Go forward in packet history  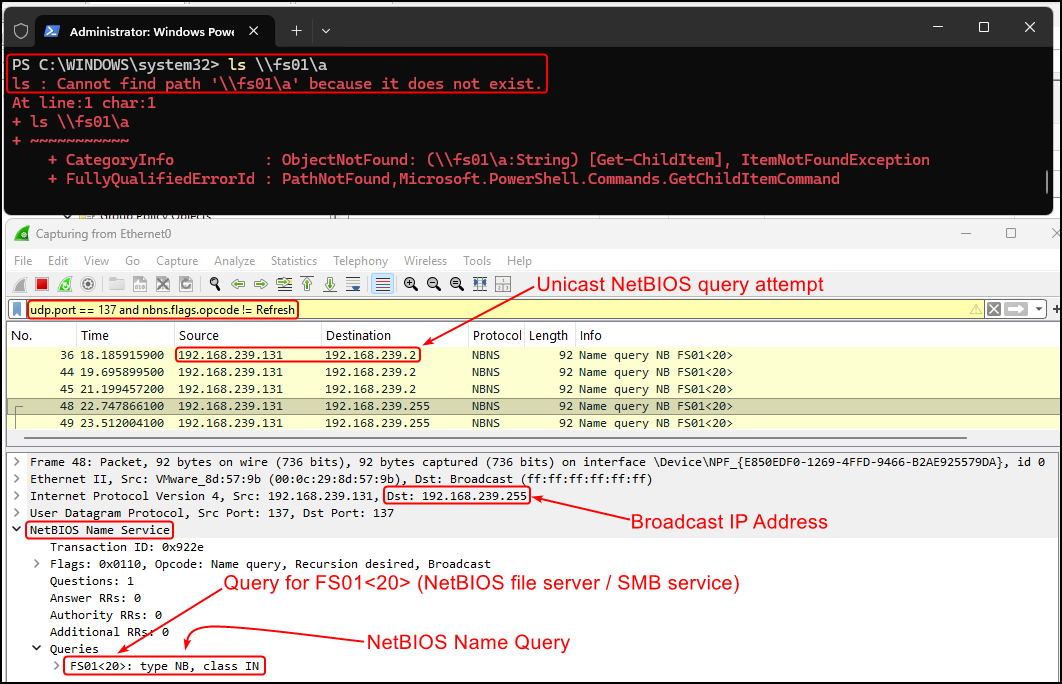coord(261,284)
